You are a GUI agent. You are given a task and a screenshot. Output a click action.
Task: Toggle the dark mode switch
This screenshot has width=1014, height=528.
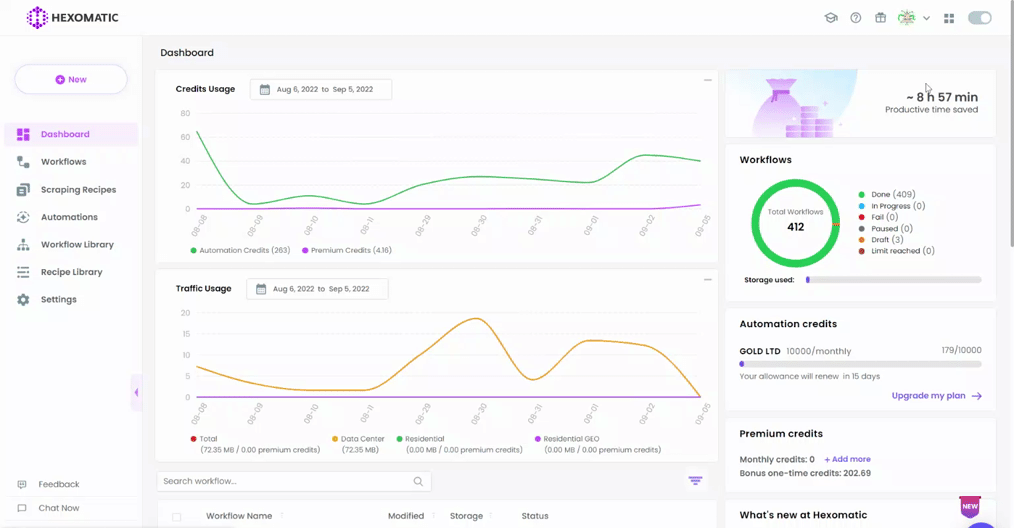[x=980, y=18]
